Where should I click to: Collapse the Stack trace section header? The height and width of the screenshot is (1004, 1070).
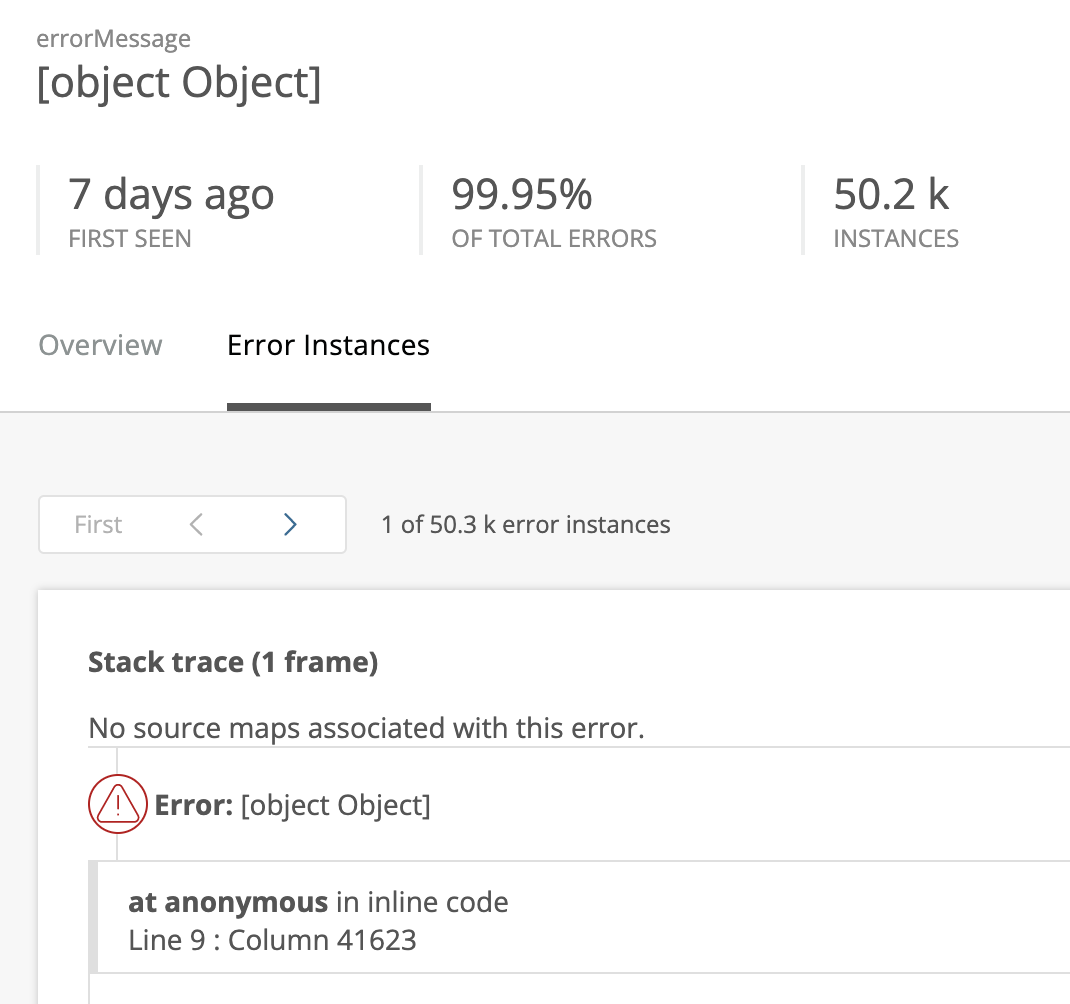click(x=232, y=662)
